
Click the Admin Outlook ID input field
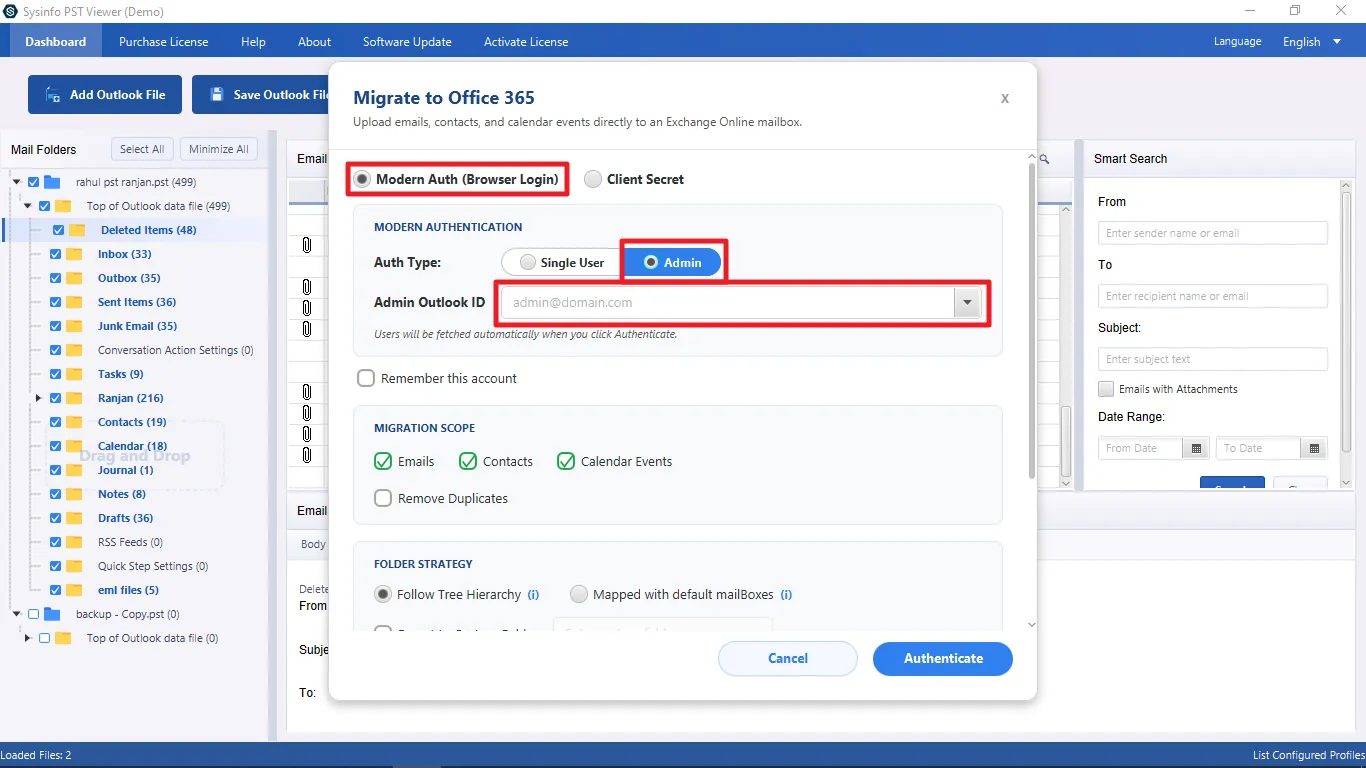pos(727,302)
